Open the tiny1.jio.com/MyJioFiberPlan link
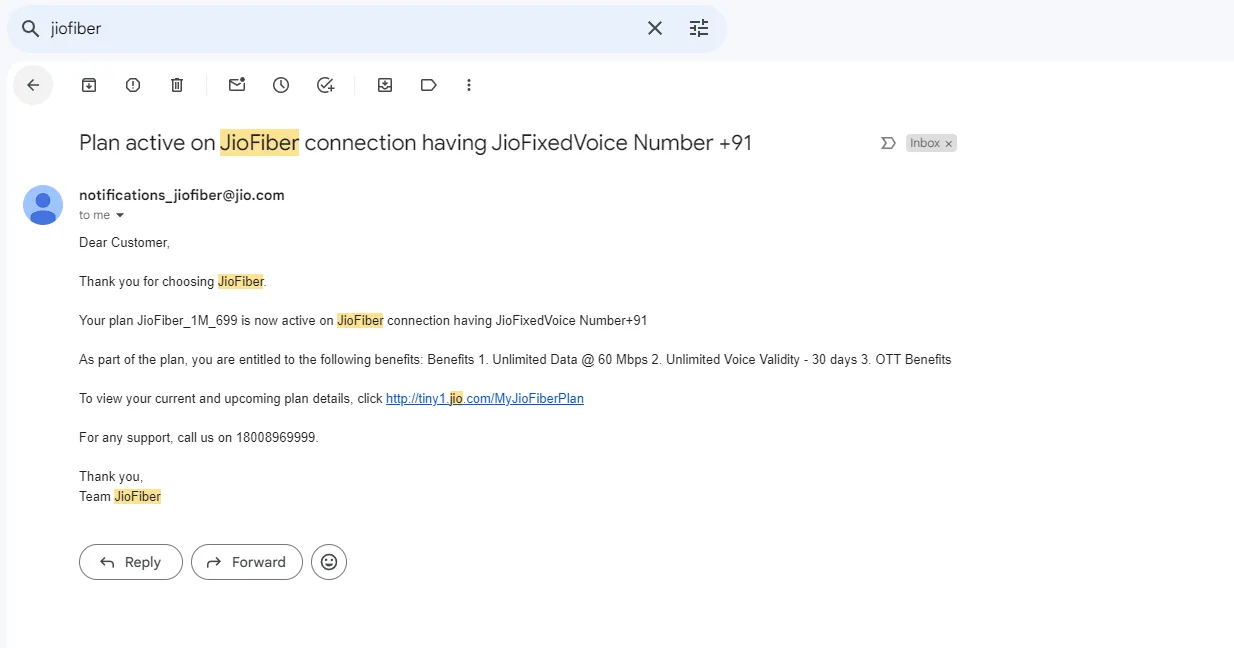1234x648 pixels. [485, 398]
